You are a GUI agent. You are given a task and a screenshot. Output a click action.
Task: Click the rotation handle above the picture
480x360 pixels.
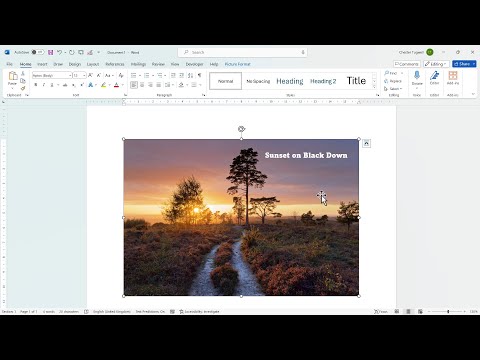241,129
